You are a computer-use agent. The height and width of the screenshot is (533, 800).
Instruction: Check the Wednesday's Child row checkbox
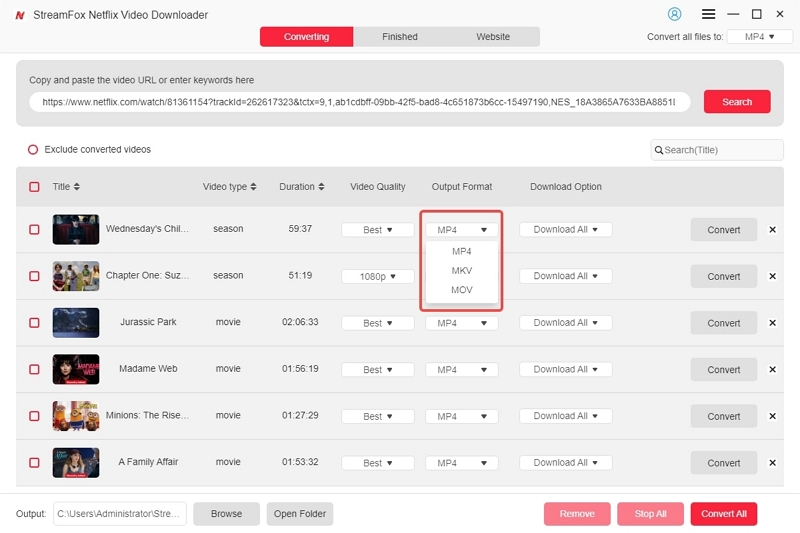pyautogui.click(x=34, y=230)
